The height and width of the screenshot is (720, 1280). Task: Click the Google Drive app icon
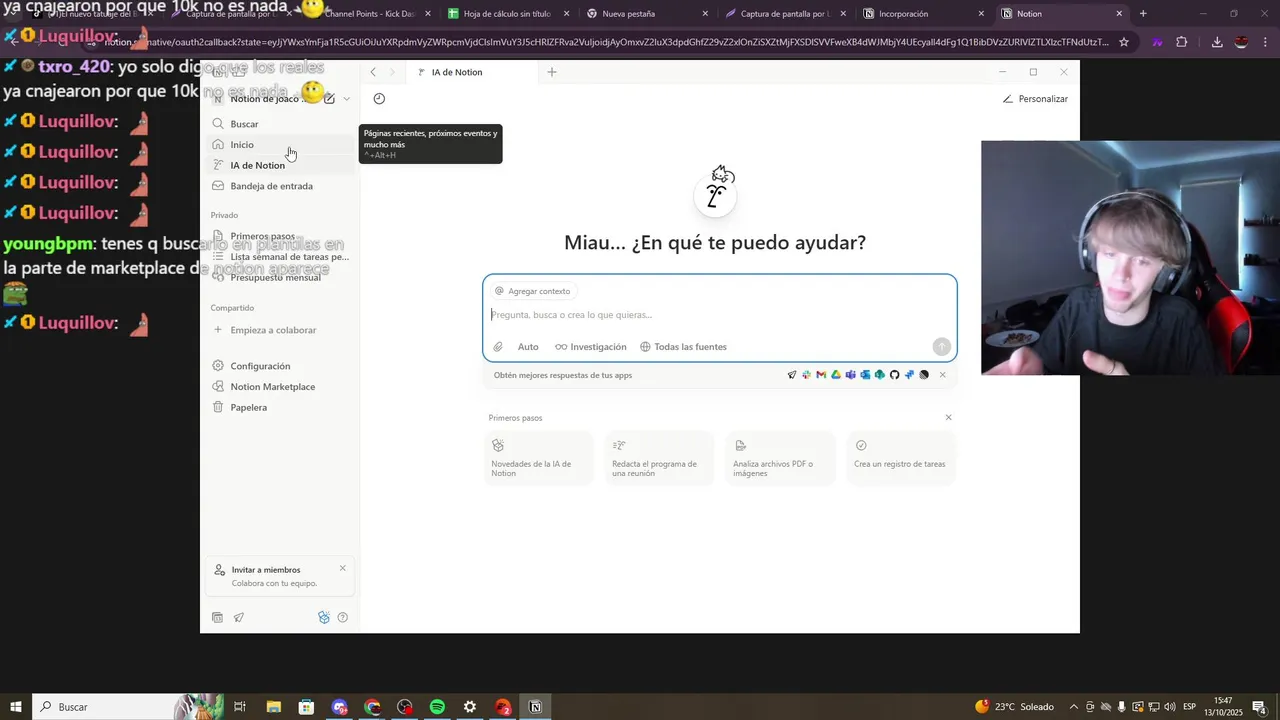[836, 375]
